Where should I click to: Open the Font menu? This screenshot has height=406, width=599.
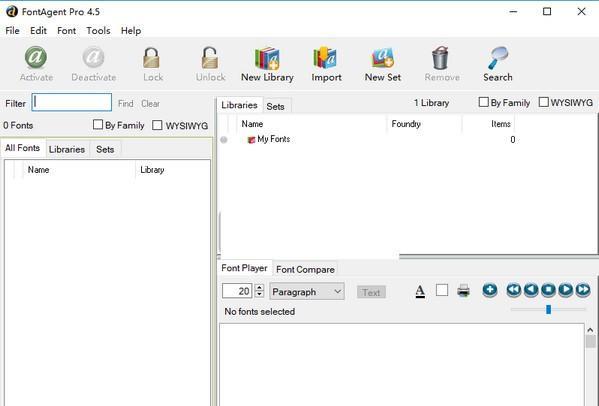coord(66,31)
